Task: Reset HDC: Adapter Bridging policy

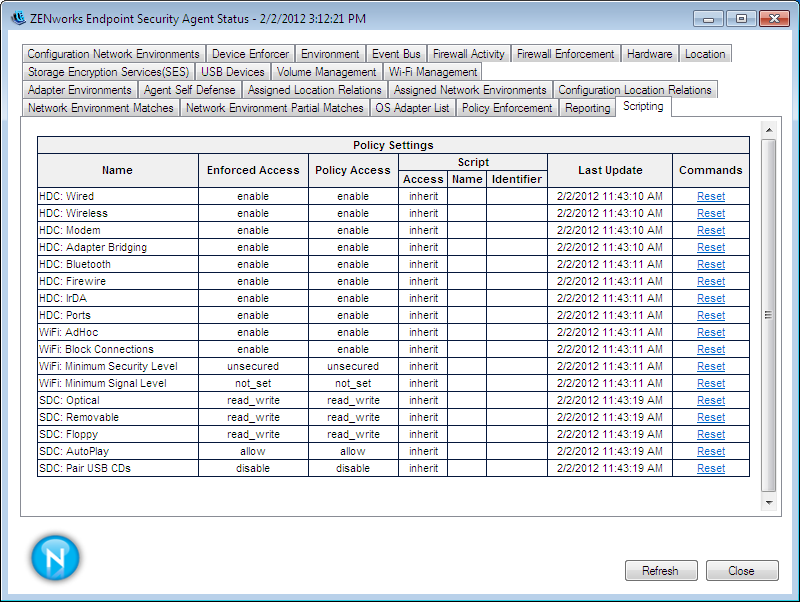Action: [x=711, y=247]
